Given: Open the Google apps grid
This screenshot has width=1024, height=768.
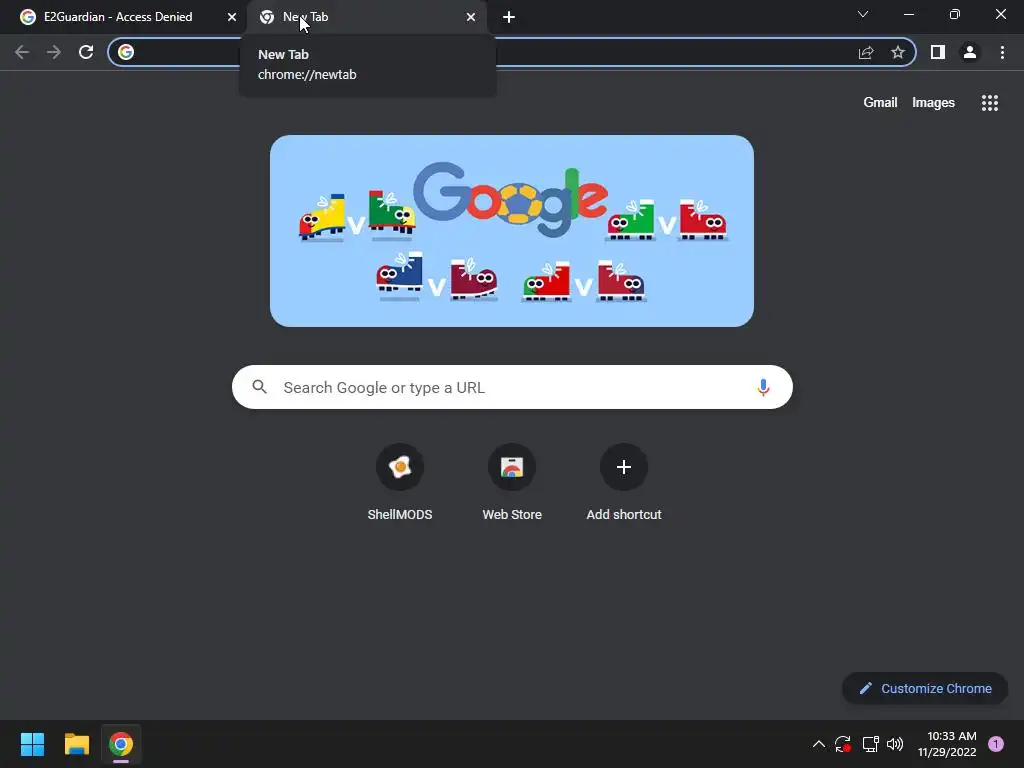Looking at the screenshot, I should [x=990, y=103].
